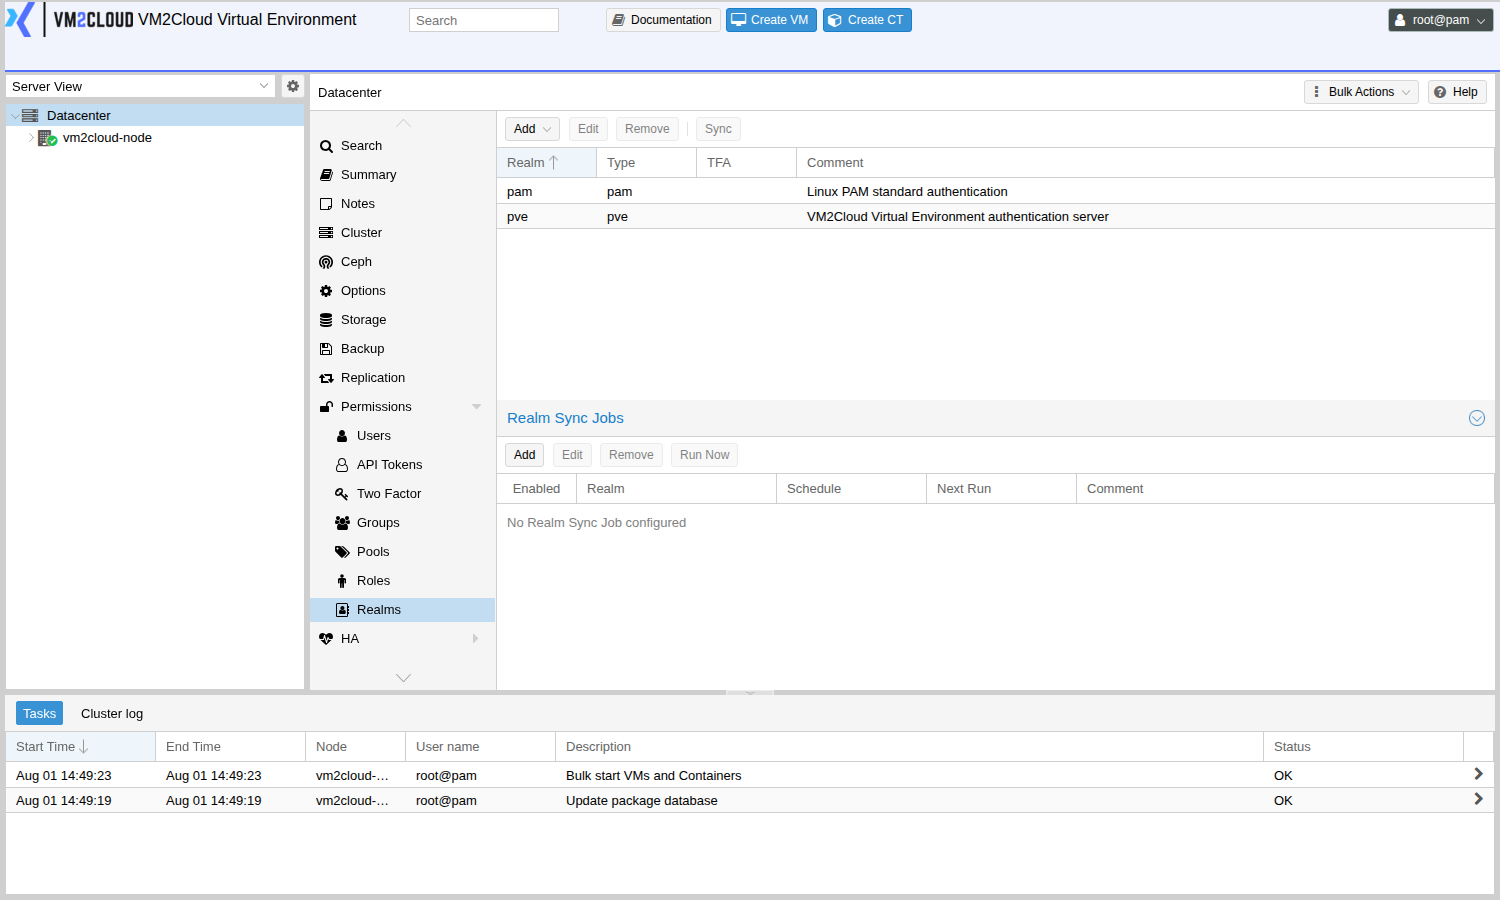Click the Realms address book icon
The image size is (1500, 900).
342,610
